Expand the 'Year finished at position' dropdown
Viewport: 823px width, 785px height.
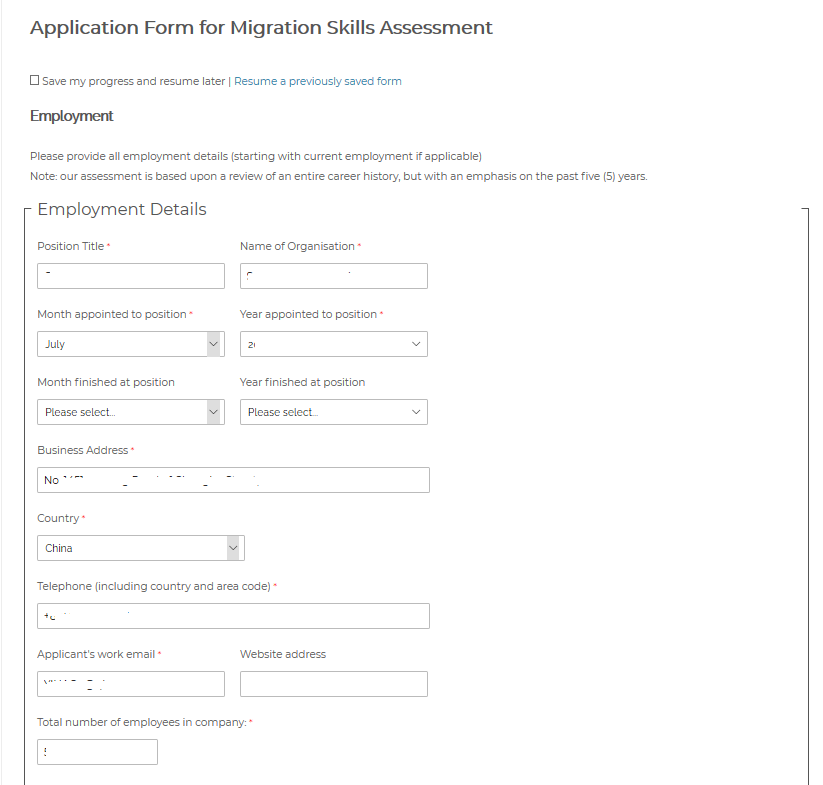coord(334,412)
